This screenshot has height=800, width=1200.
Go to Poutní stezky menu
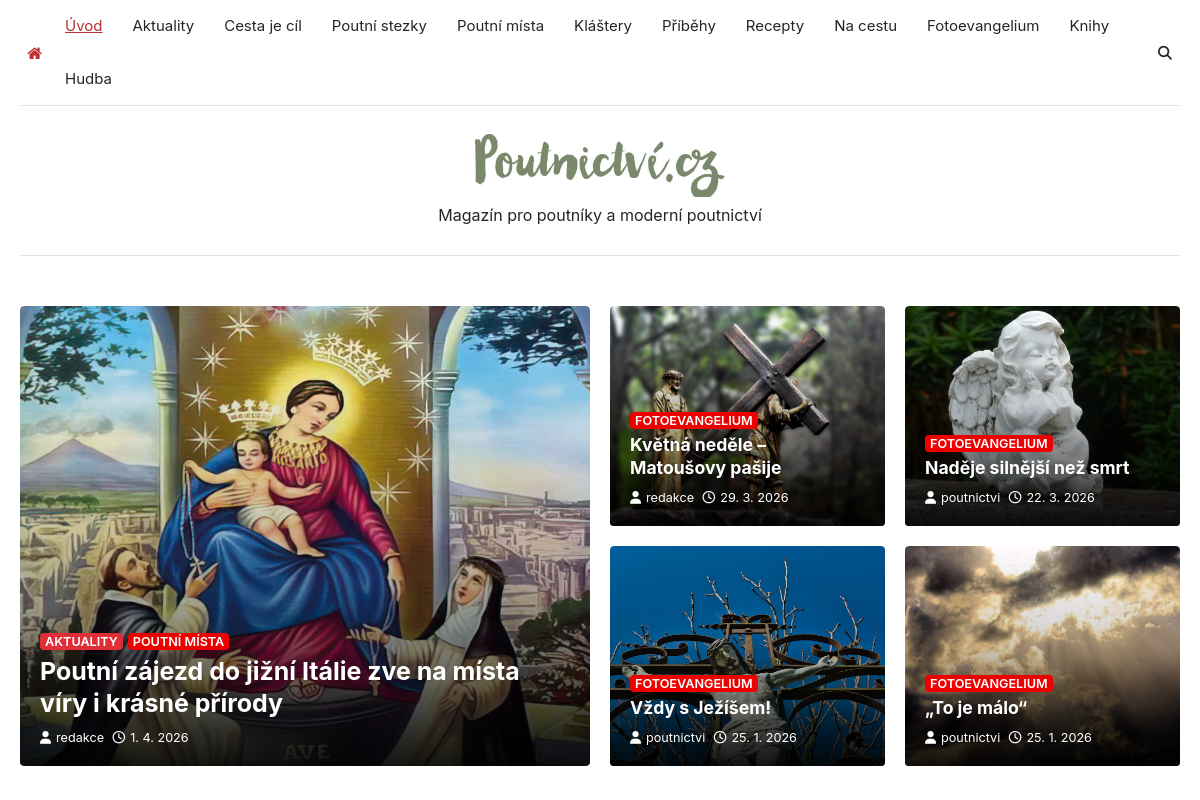[x=379, y=26]
